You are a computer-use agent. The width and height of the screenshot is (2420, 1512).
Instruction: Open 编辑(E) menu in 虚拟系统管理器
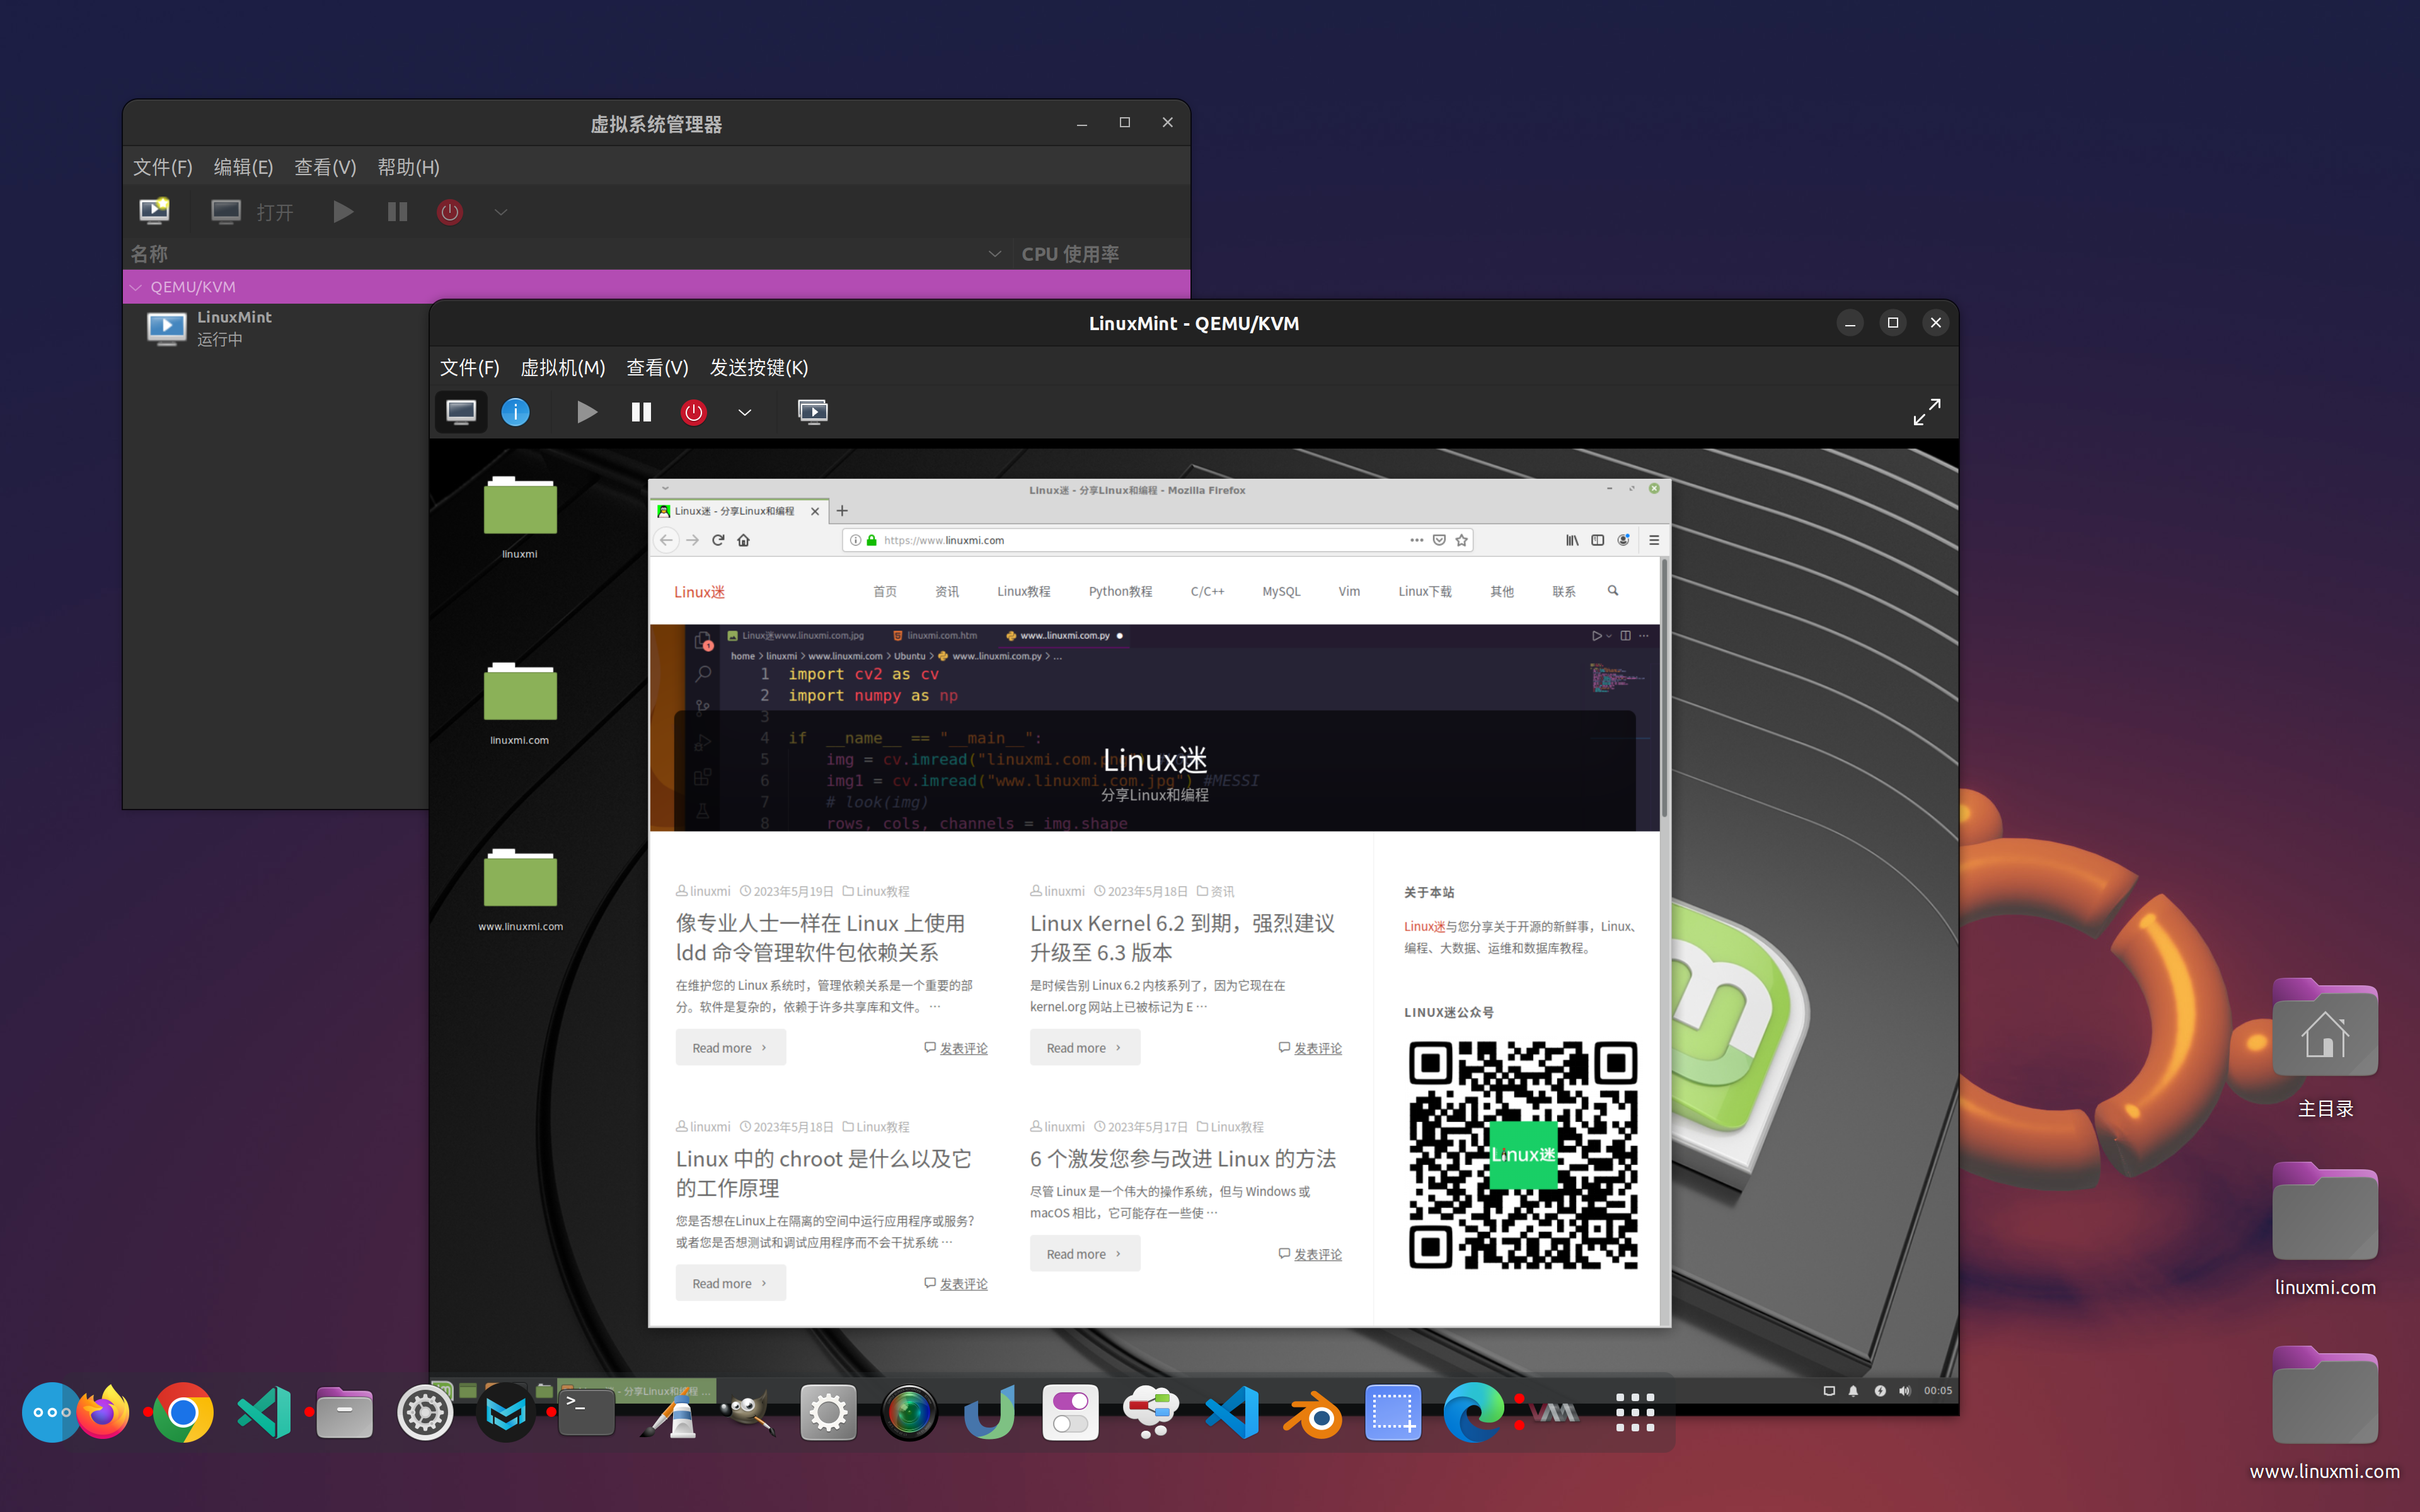[x=243, y=167]
